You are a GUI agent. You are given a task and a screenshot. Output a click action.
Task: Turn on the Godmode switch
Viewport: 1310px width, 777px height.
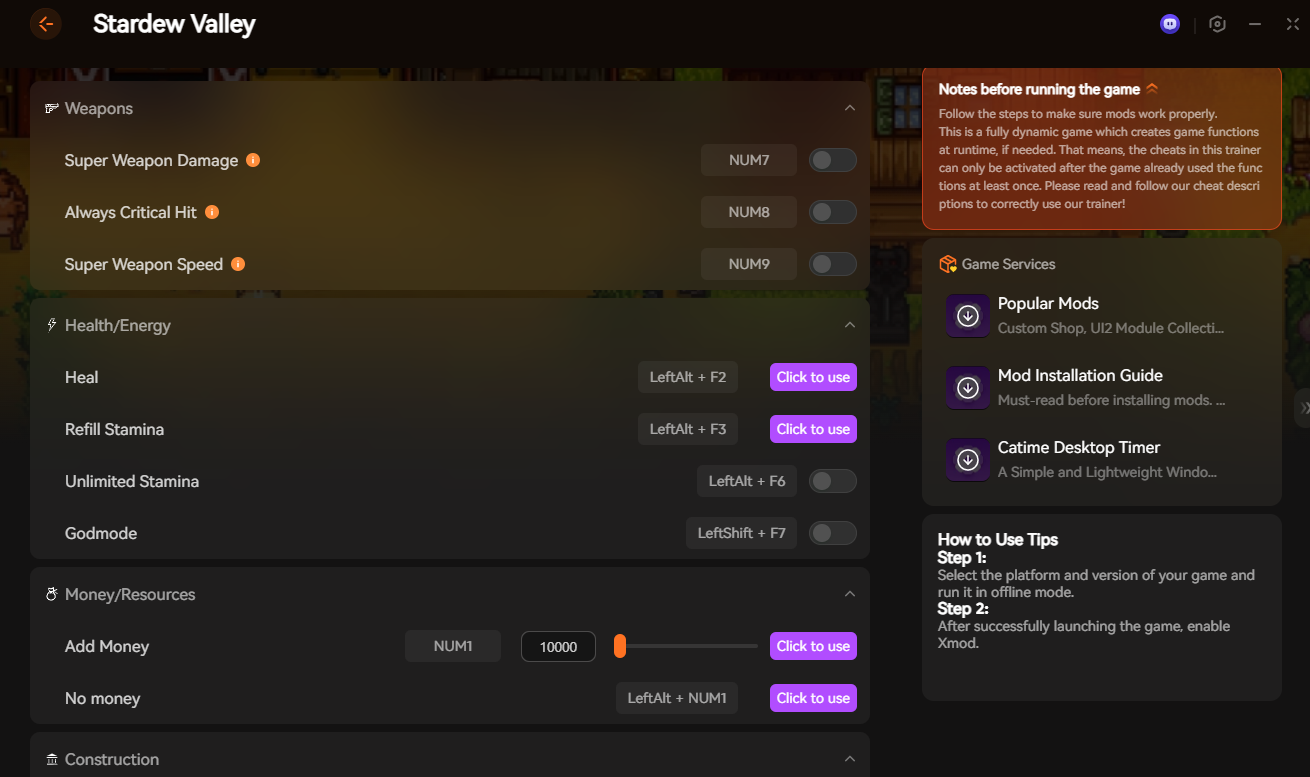832,533
